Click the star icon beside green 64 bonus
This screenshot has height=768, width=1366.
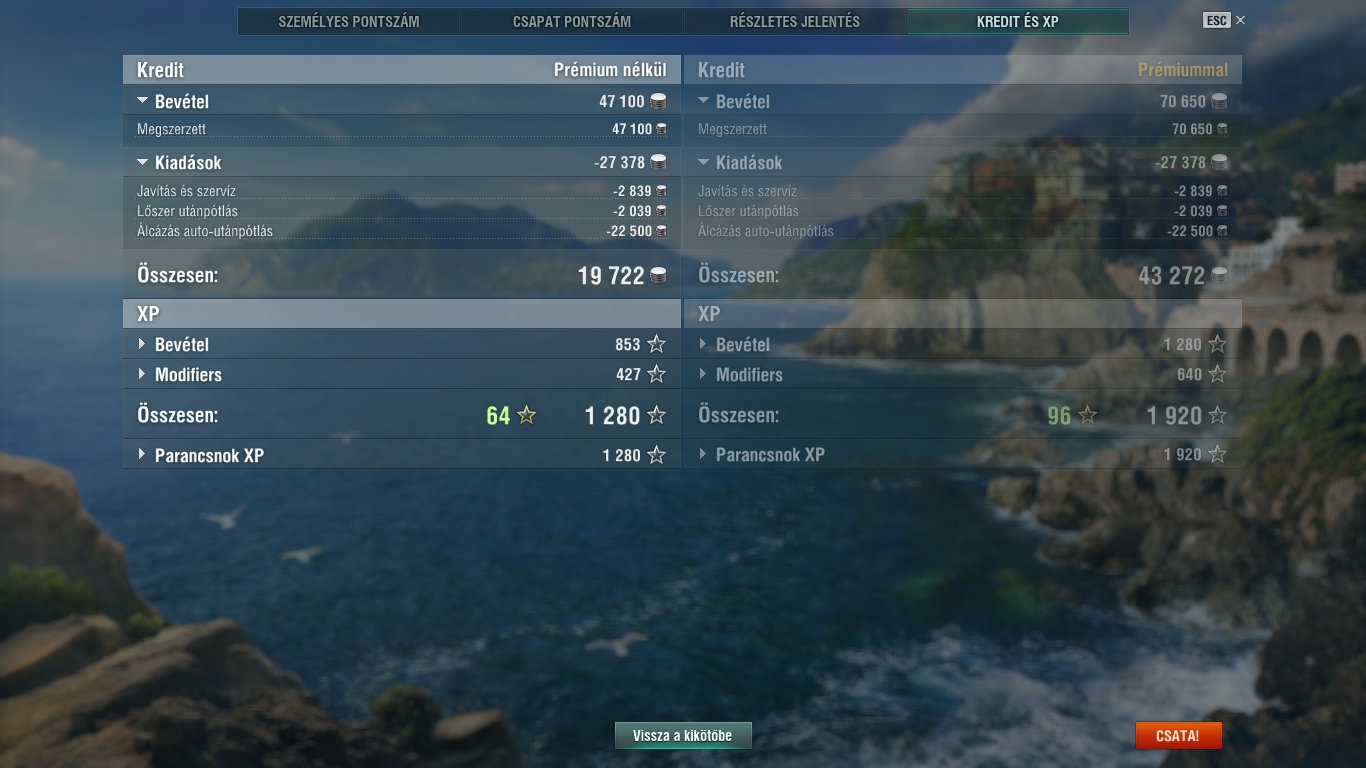point(526,415)
